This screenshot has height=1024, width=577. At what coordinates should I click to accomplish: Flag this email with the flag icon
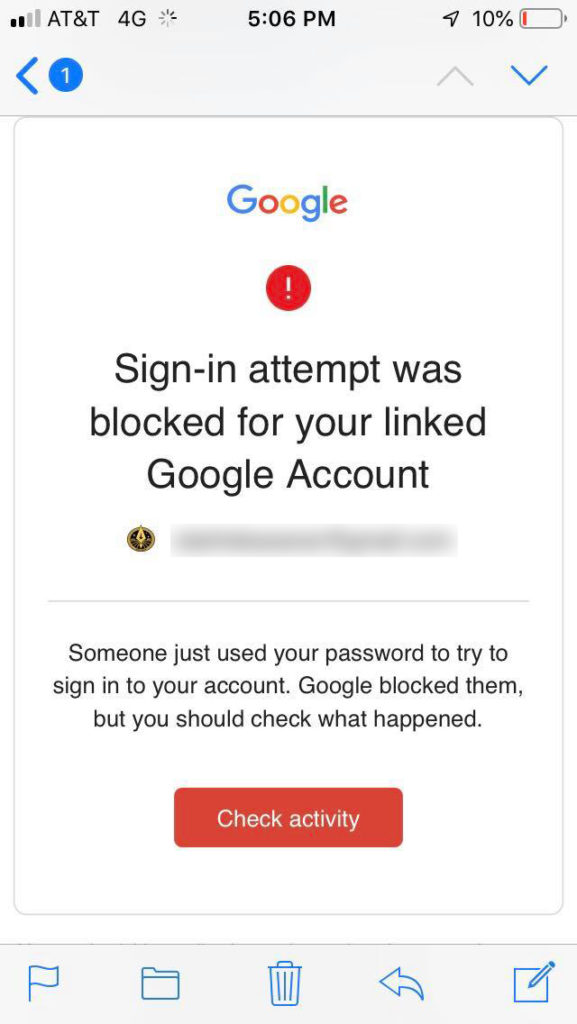click(44, 983)
